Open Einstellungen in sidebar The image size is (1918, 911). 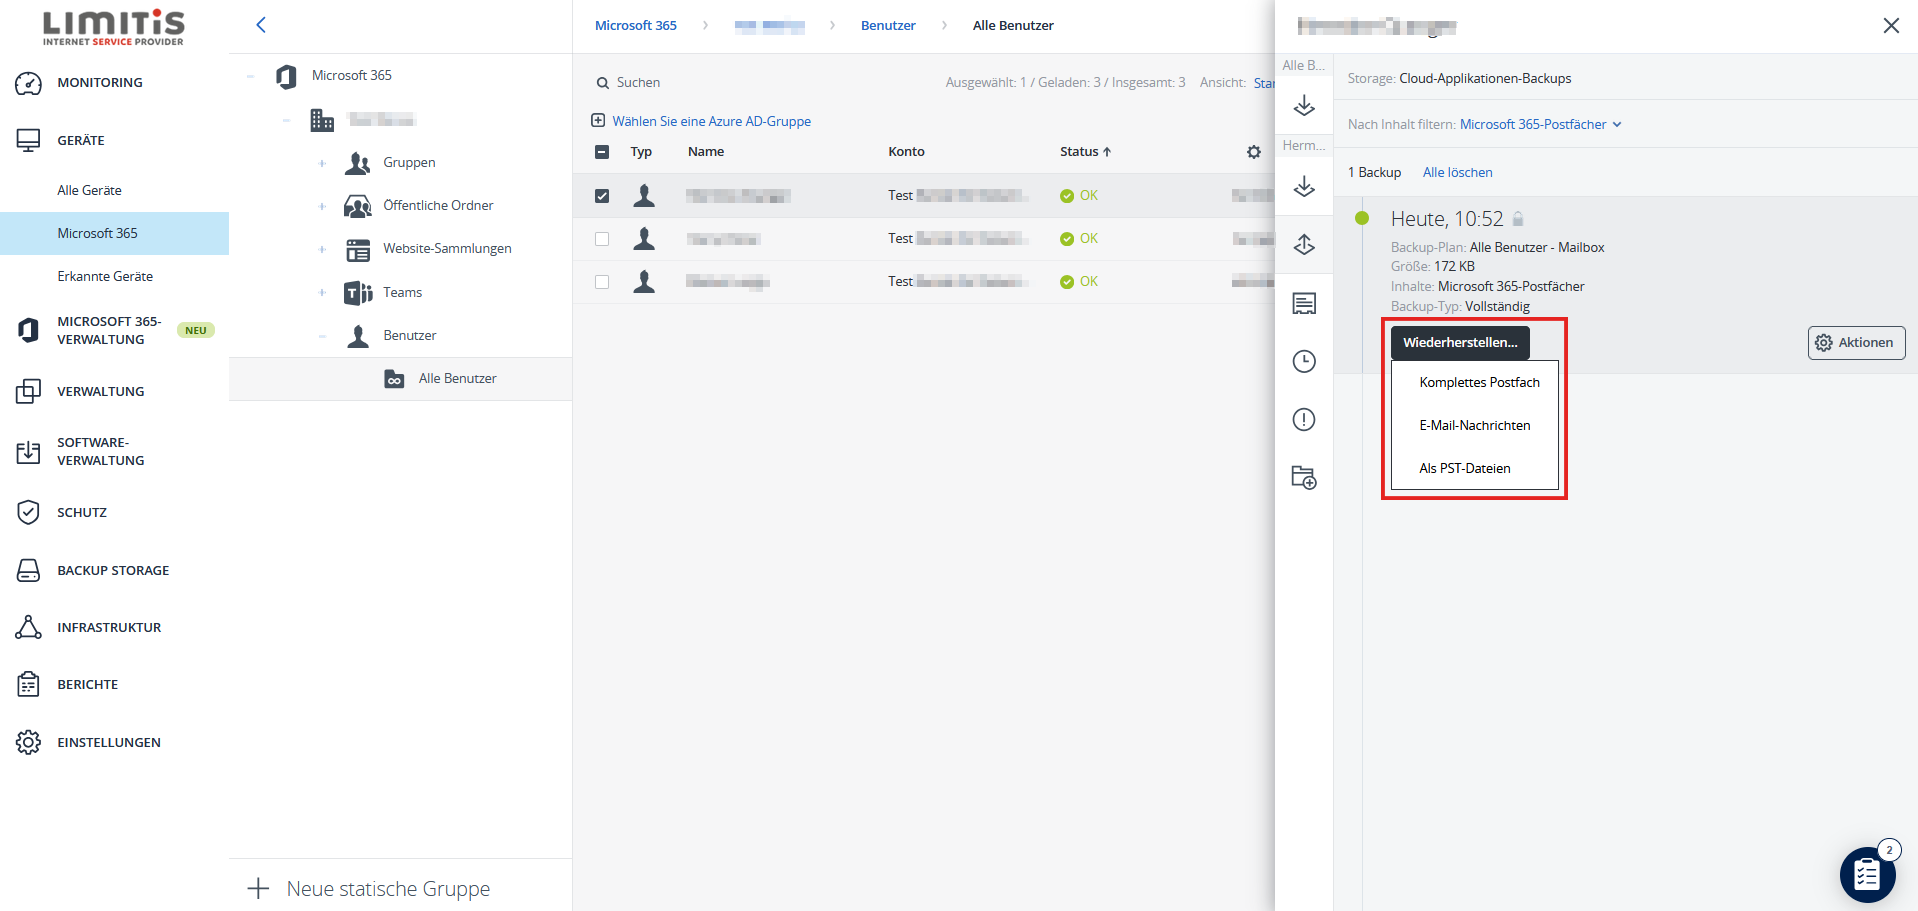[x=109, y=743]
